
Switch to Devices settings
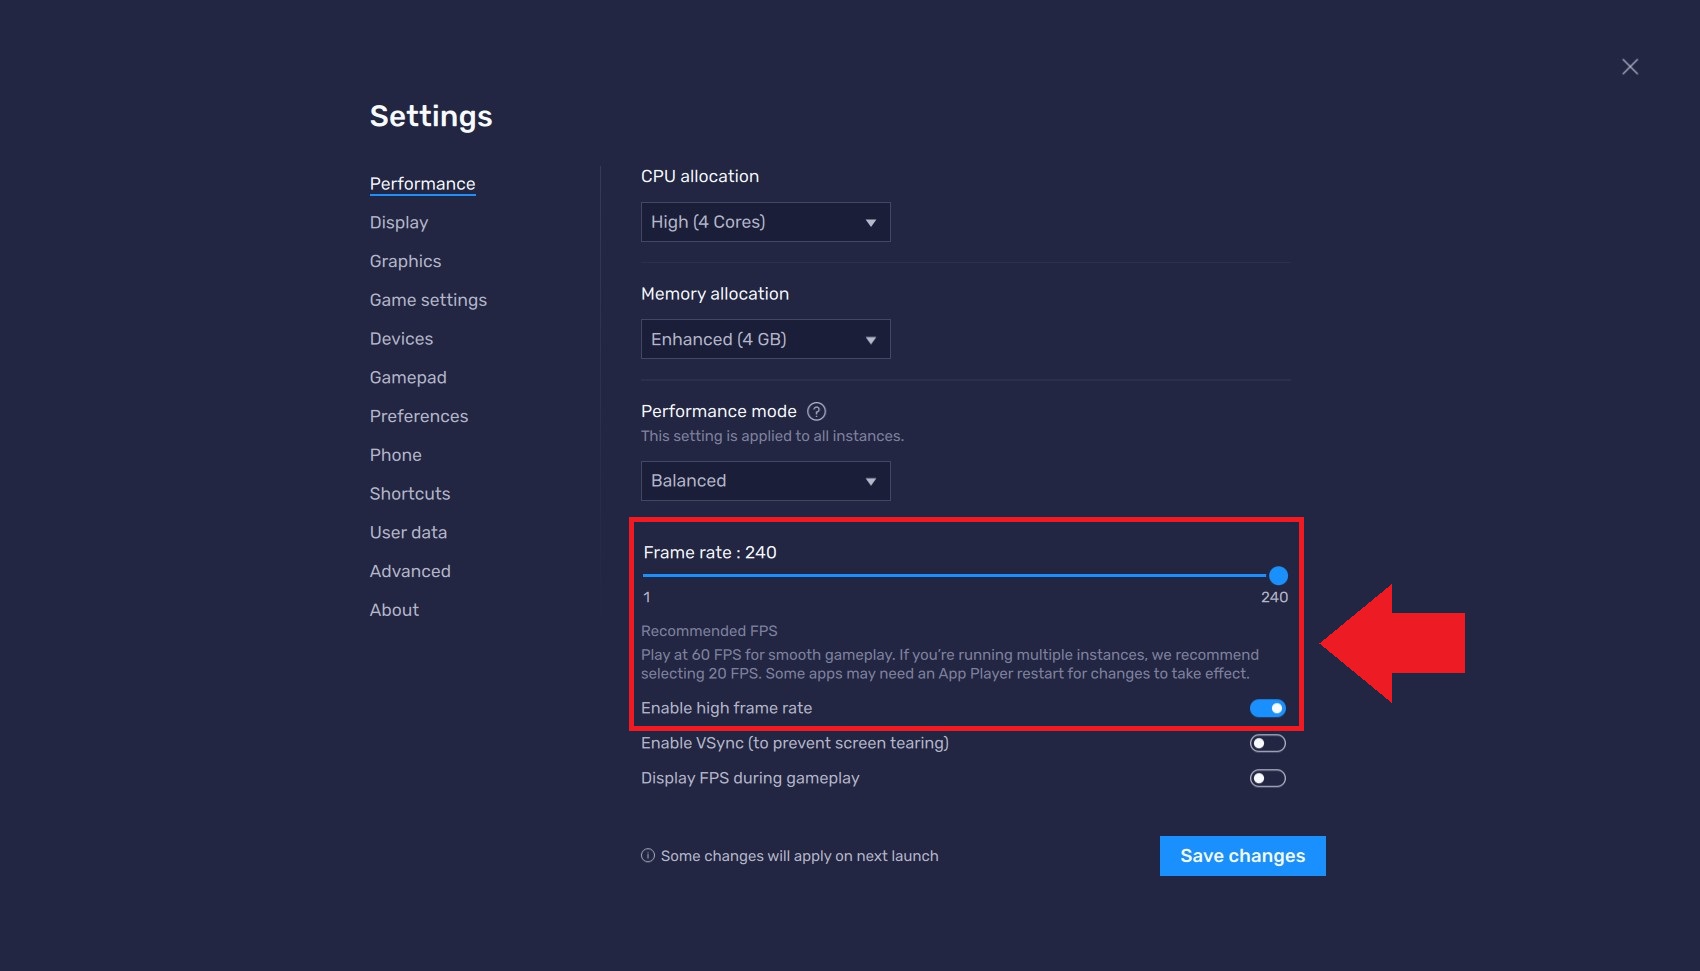[x=401, y=339]
